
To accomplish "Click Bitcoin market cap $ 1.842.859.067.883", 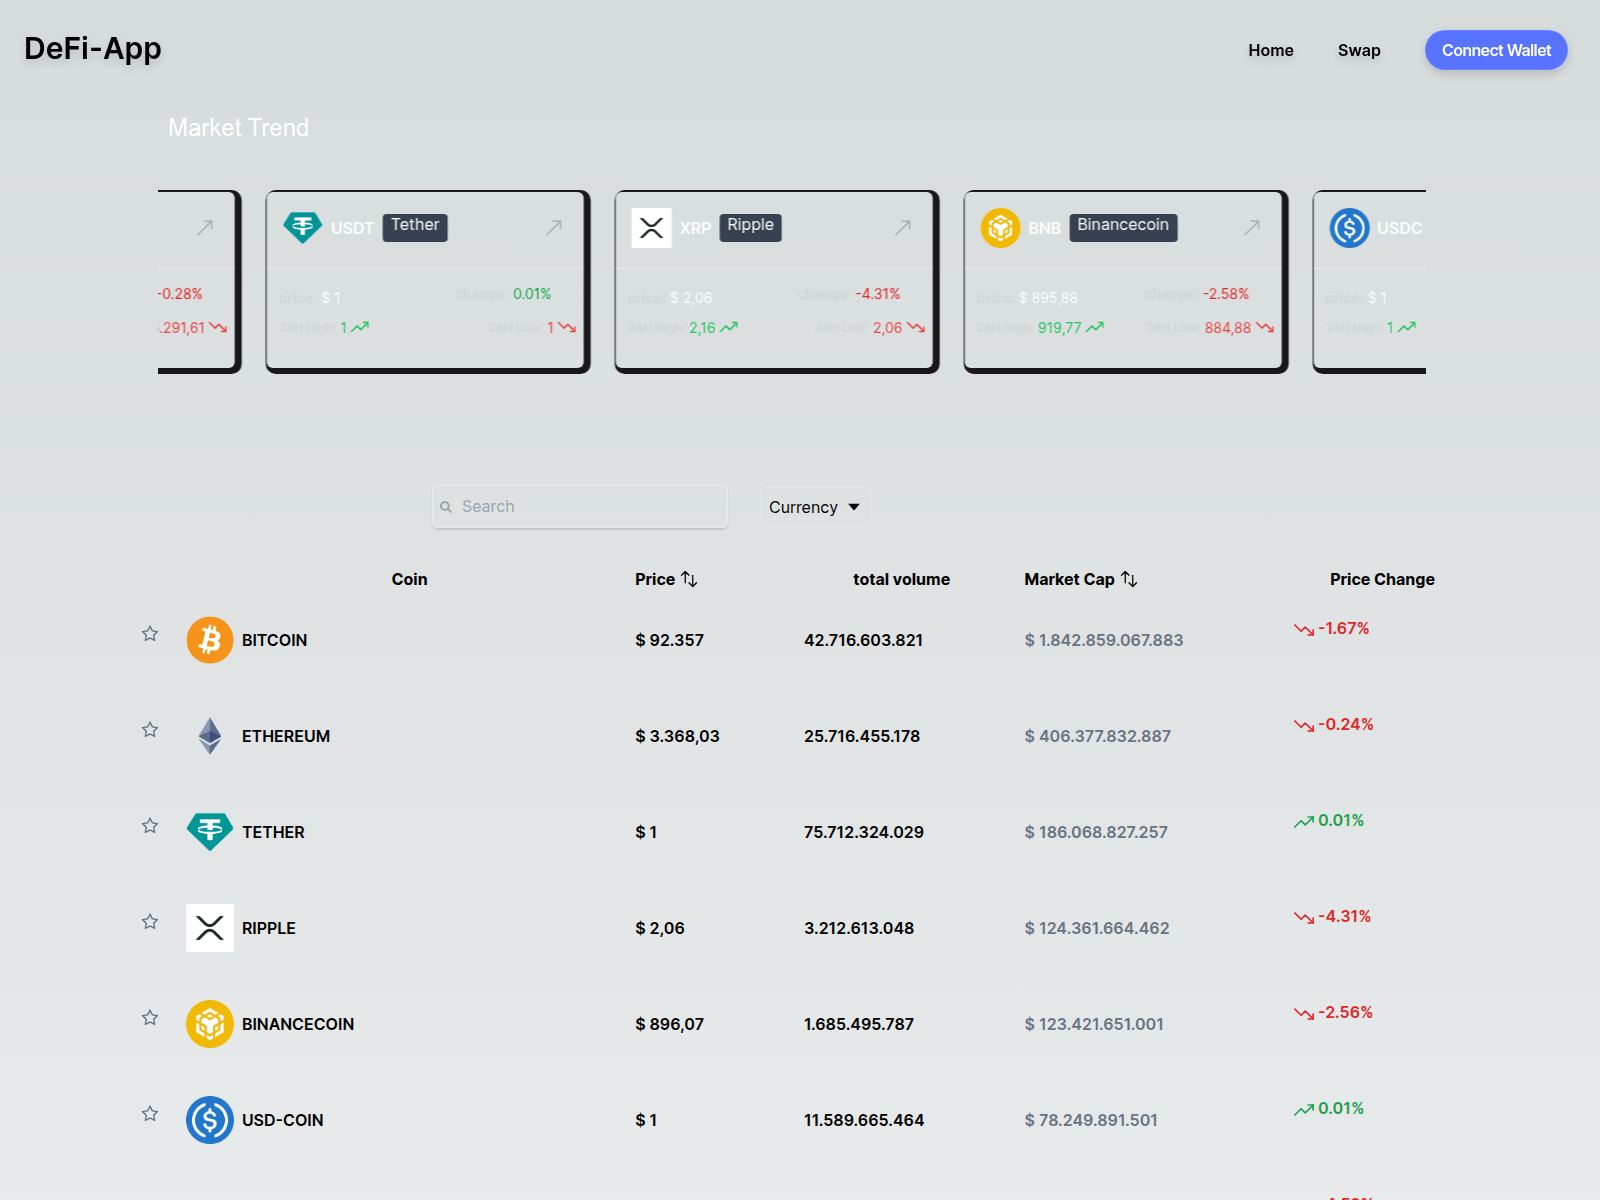I will point(1104,640).
